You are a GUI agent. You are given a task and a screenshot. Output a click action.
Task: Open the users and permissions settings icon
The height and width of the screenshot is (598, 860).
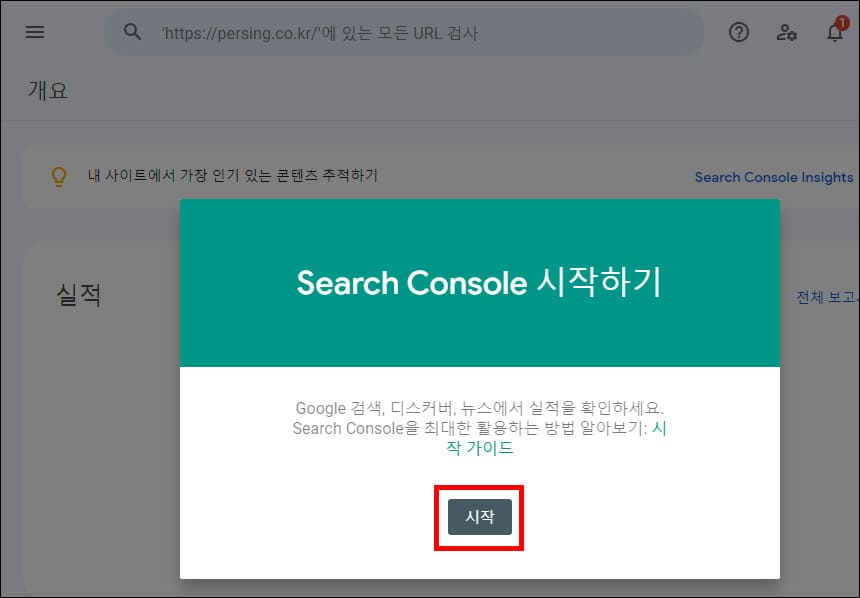coord(788,33)
